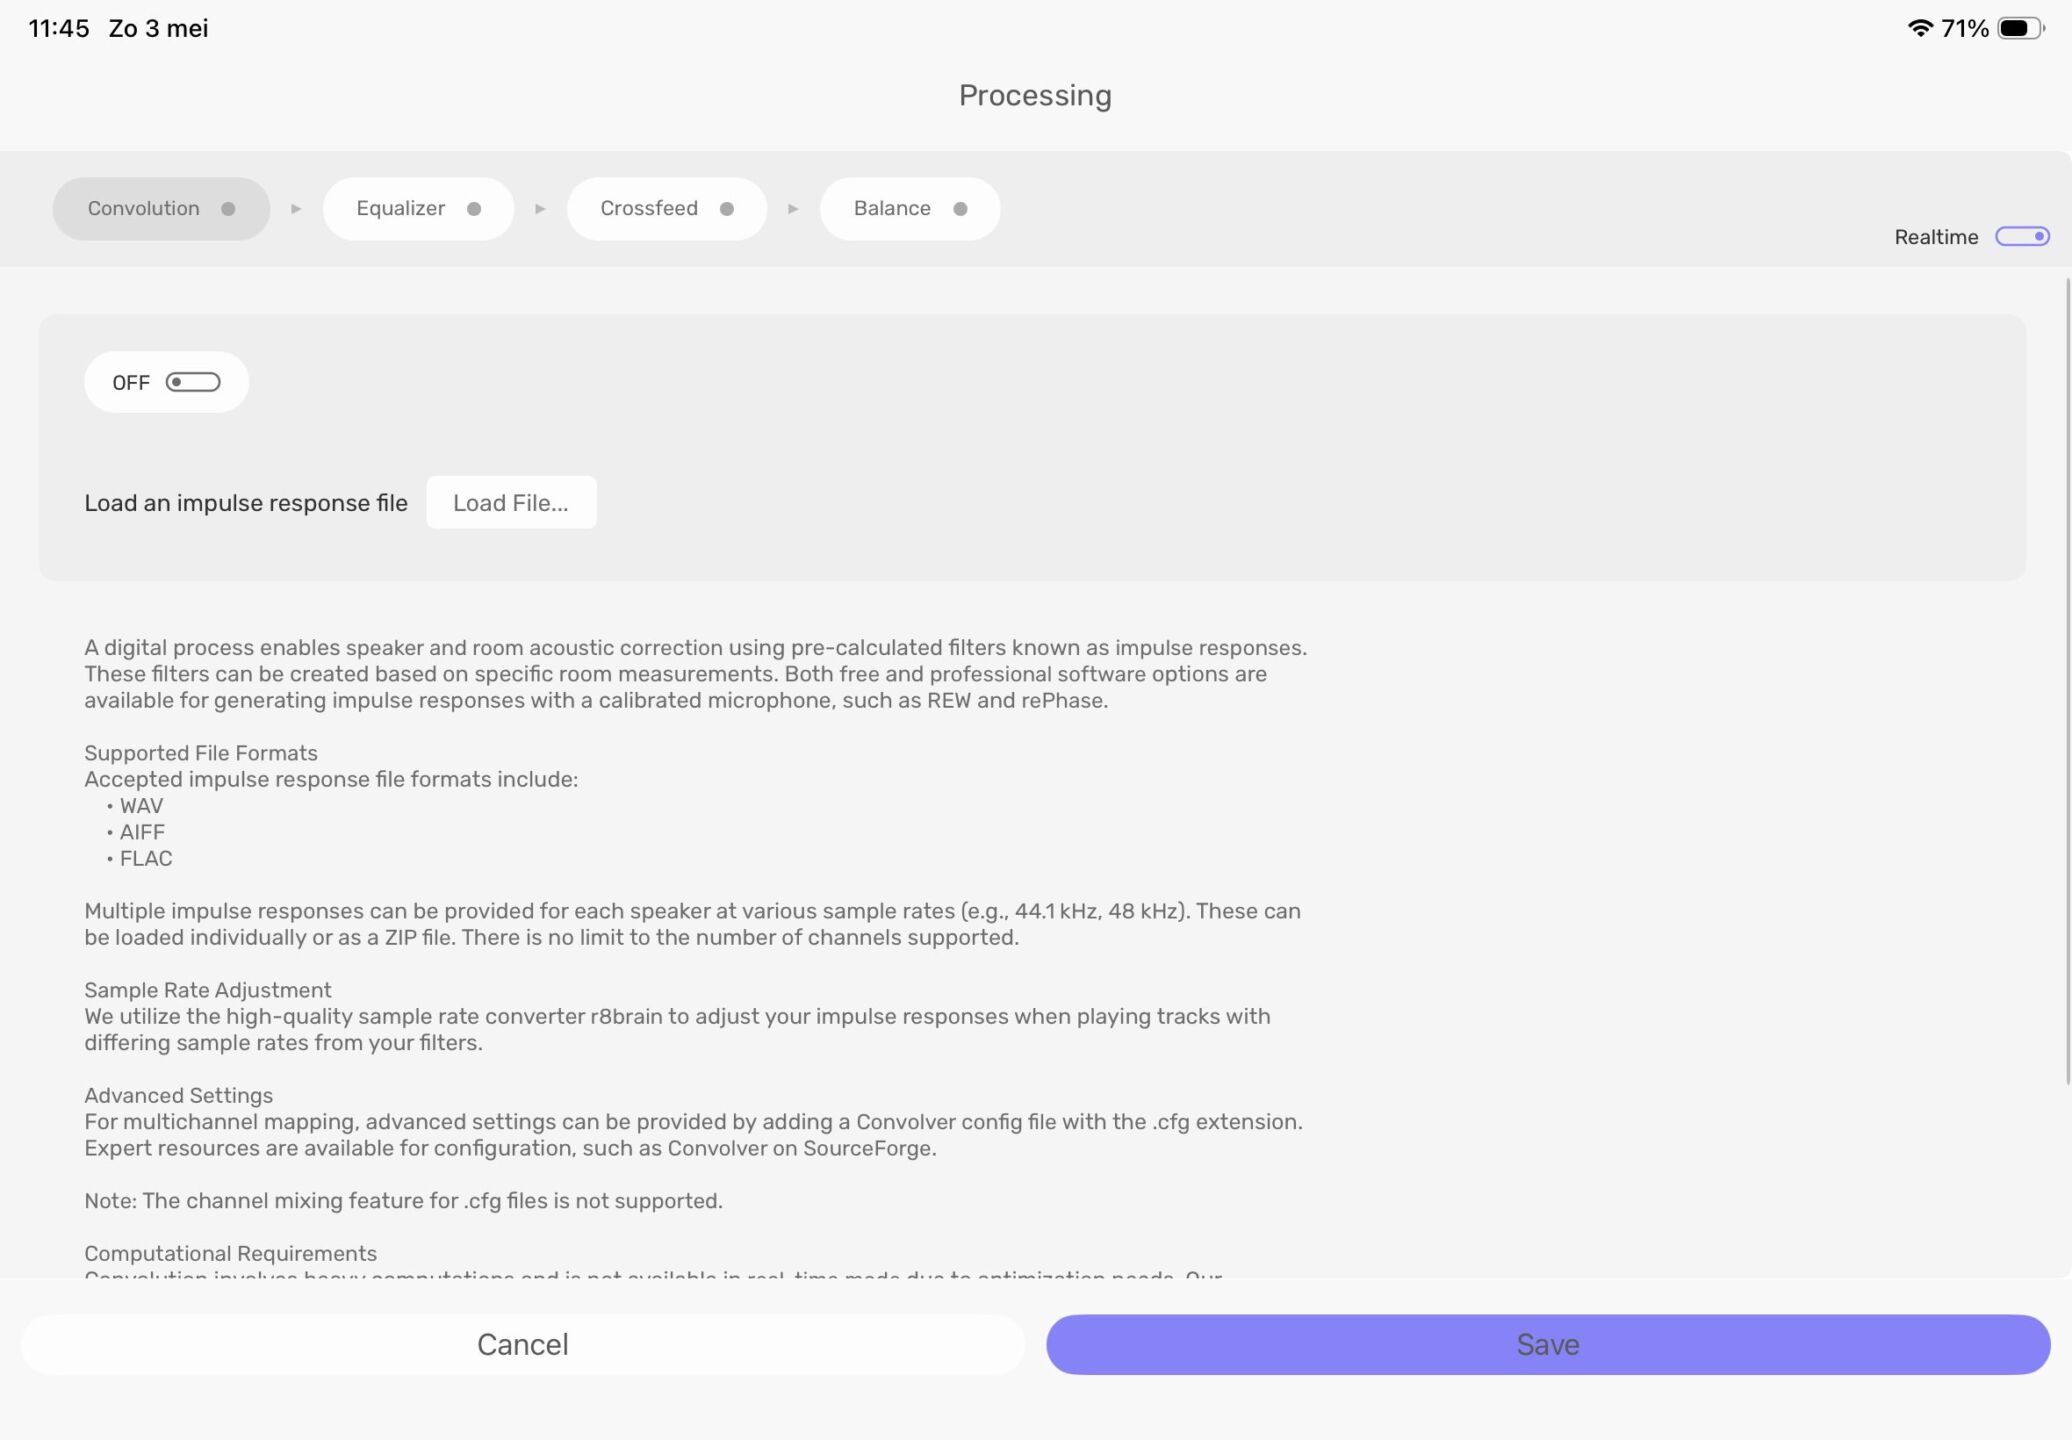Screen dimensions: 2072x1440
Task: Cancel the processing changes
Action: pos(523,1344)
